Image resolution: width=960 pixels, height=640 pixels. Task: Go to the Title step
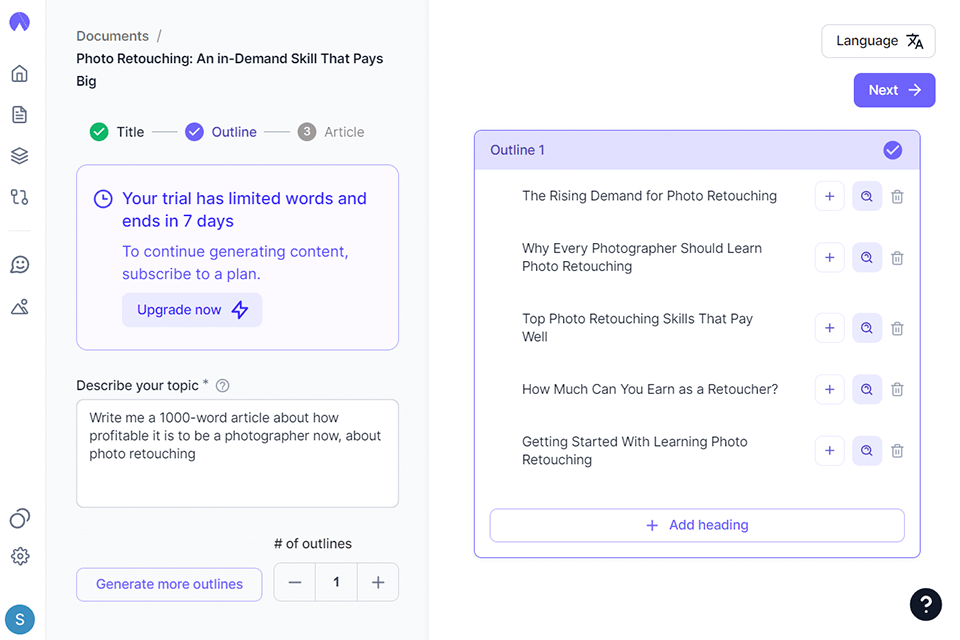tap(117, 132)
